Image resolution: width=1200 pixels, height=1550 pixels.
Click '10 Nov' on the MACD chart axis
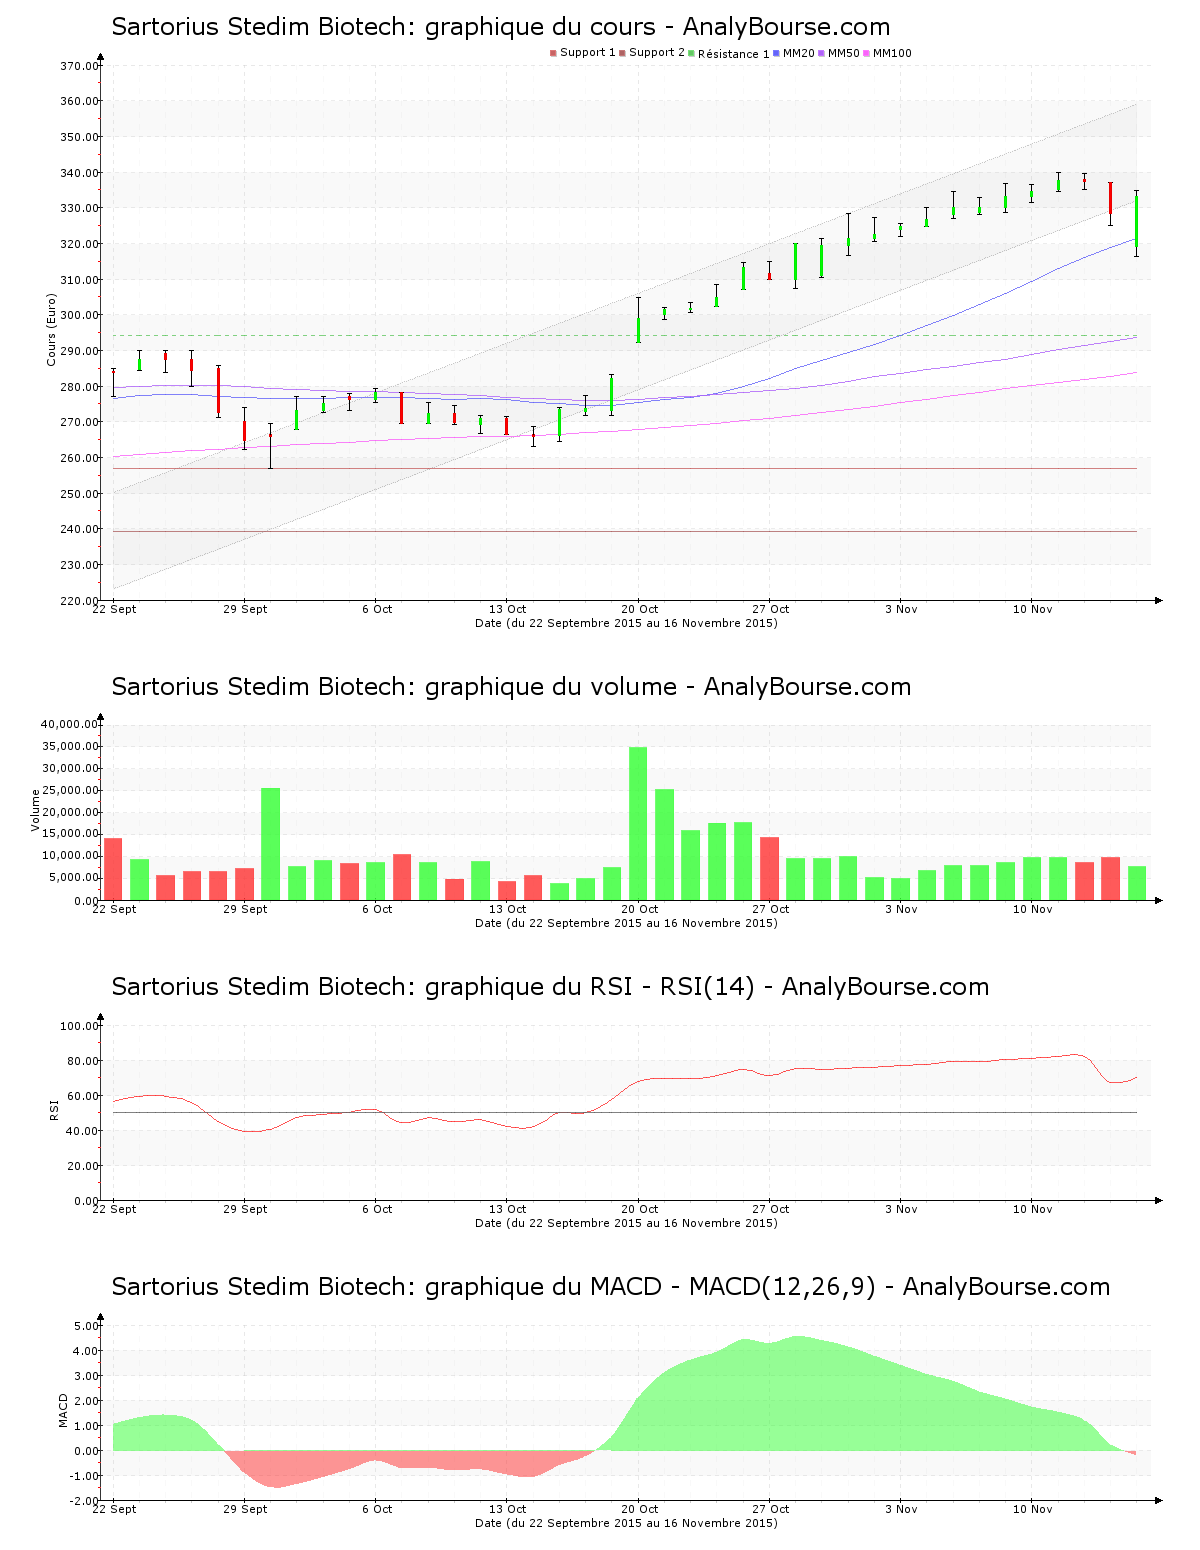tap(1033, 1509)
